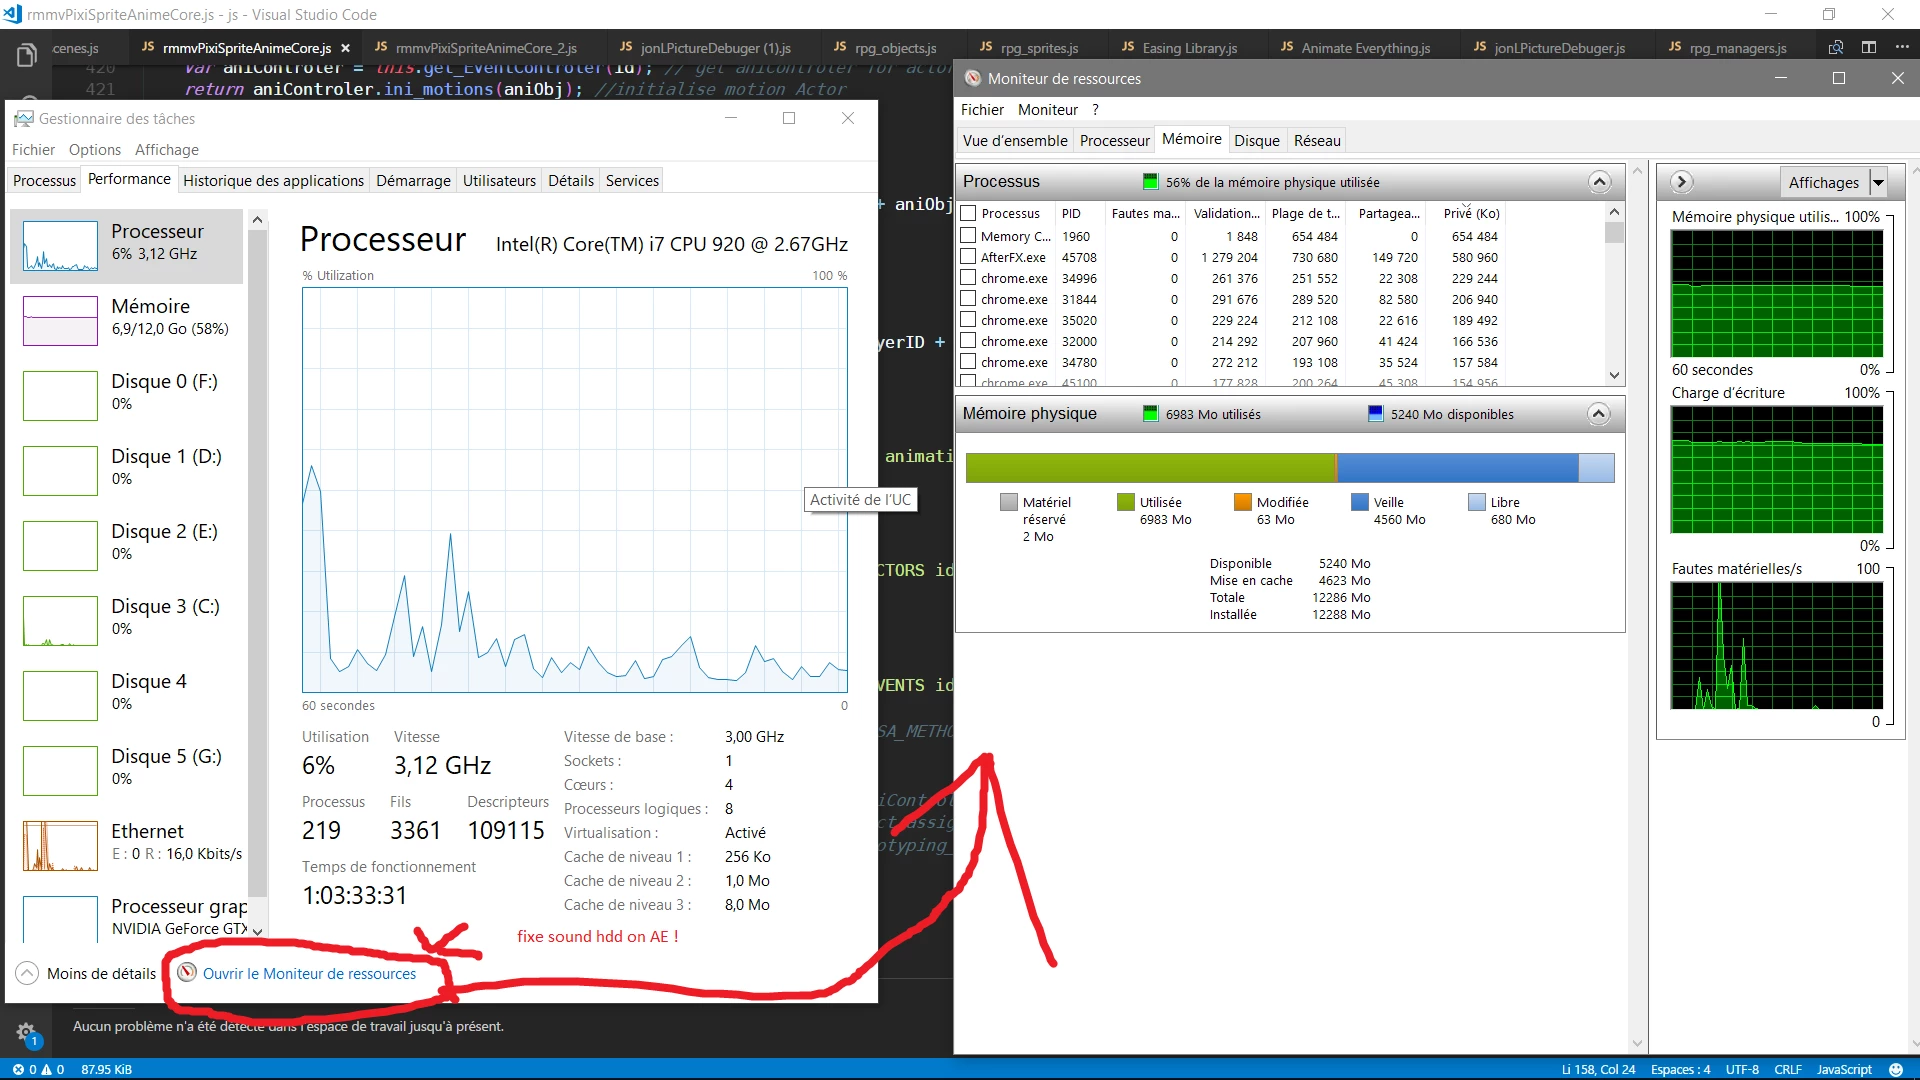This screenshot has height=1080, width=1920.
Task: Switch to the Disque tab
Action: coord(1256,141)
